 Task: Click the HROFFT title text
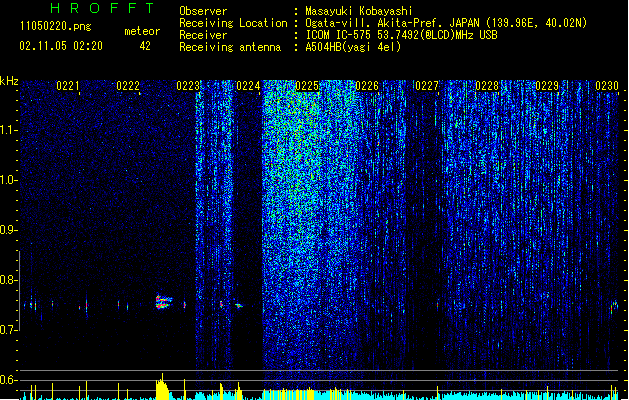coord(102,8)
